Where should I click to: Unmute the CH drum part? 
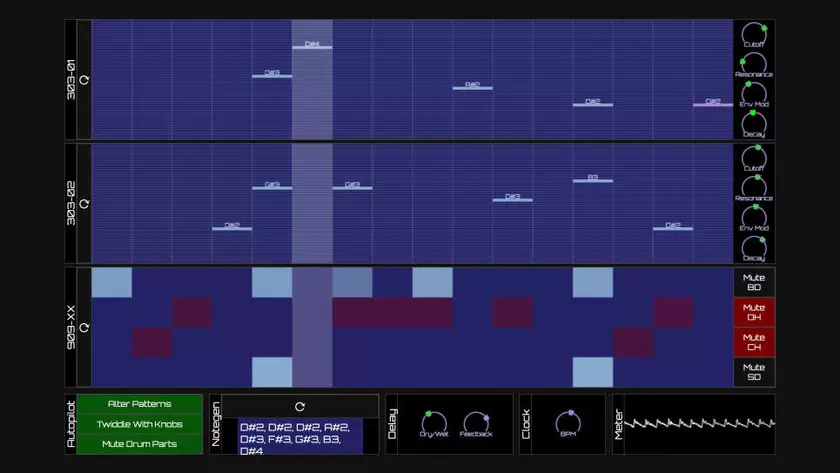753,342
